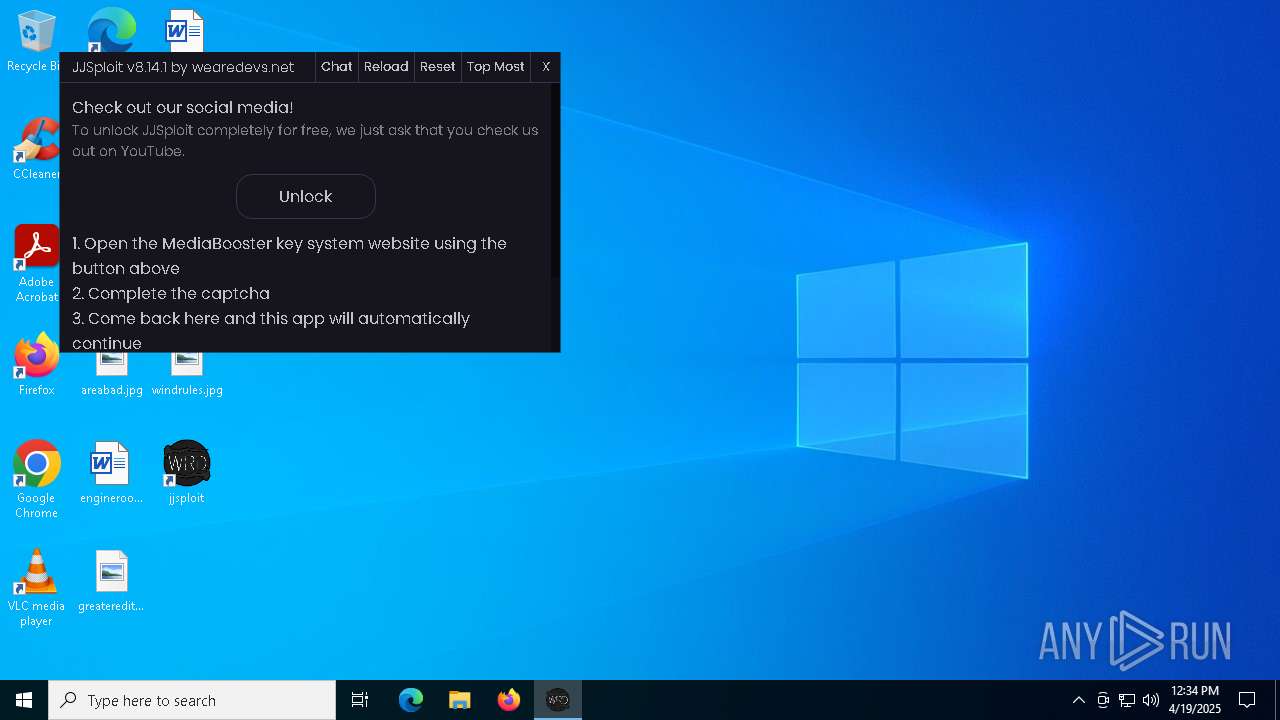Viewport: 1280px width, 720px height.
Task: Select Reload in JJSploit title bar
Action: 386,67
